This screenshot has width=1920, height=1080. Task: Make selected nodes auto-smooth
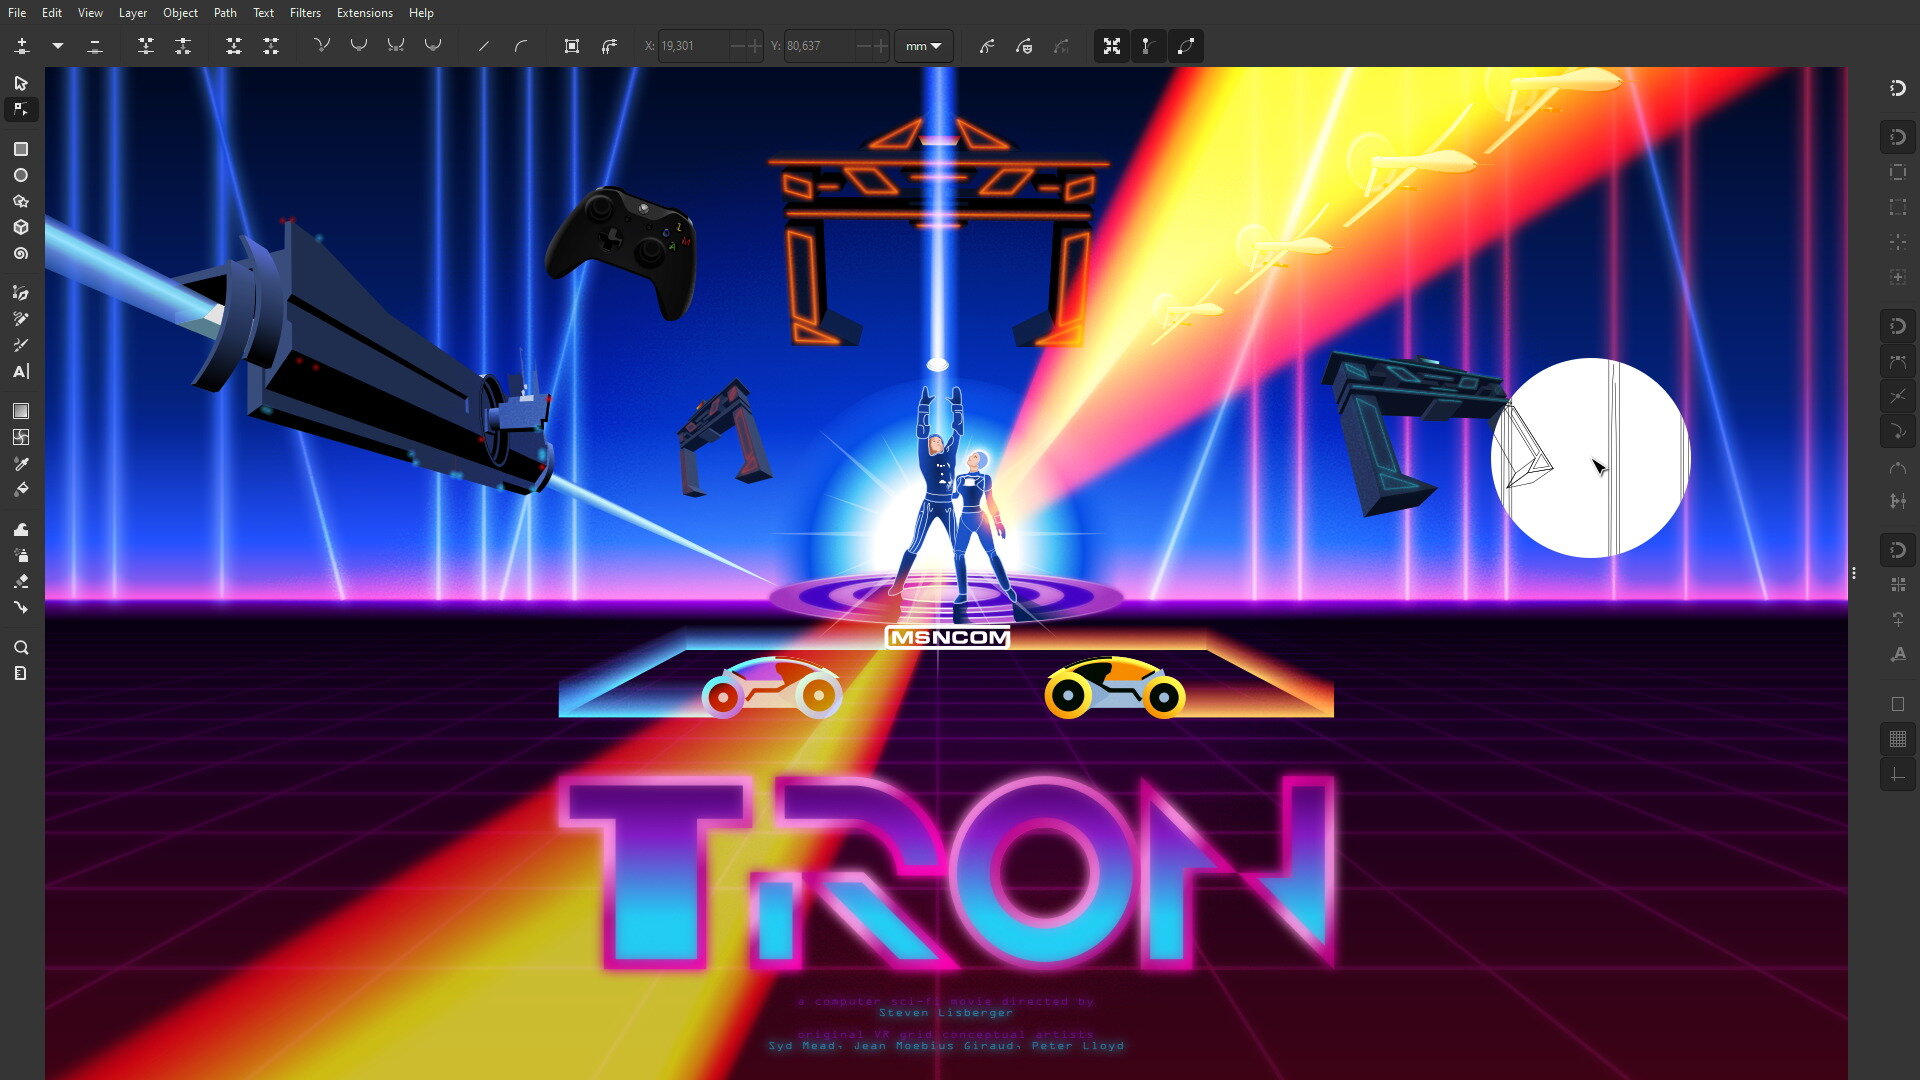point(433,46)
